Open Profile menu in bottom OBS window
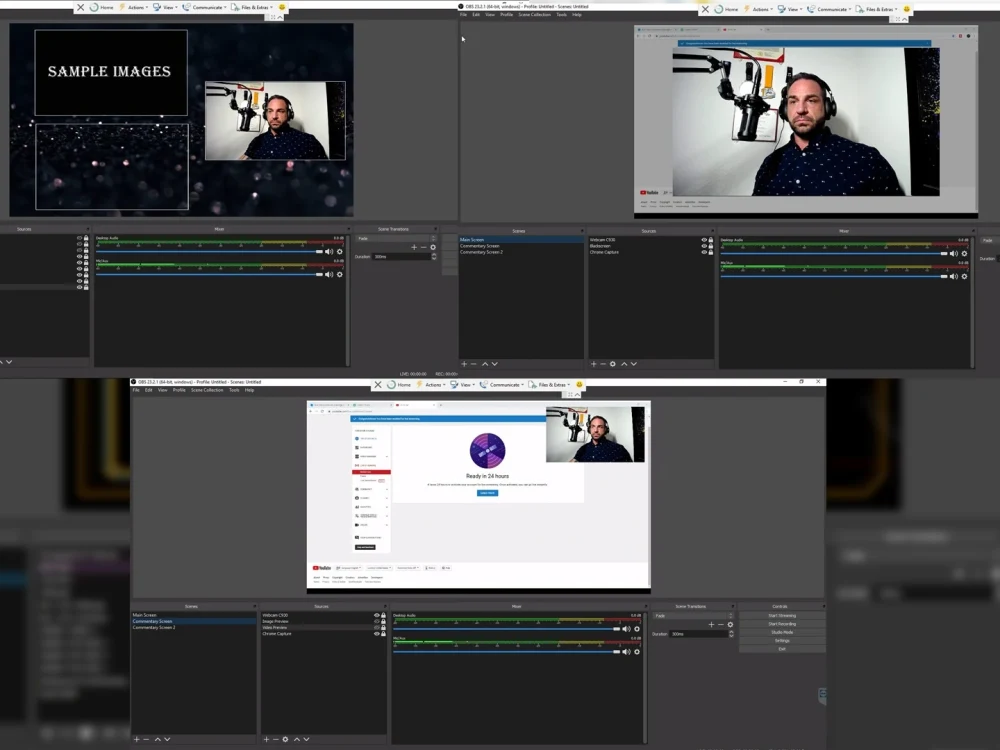 click(x=179, y=390)
